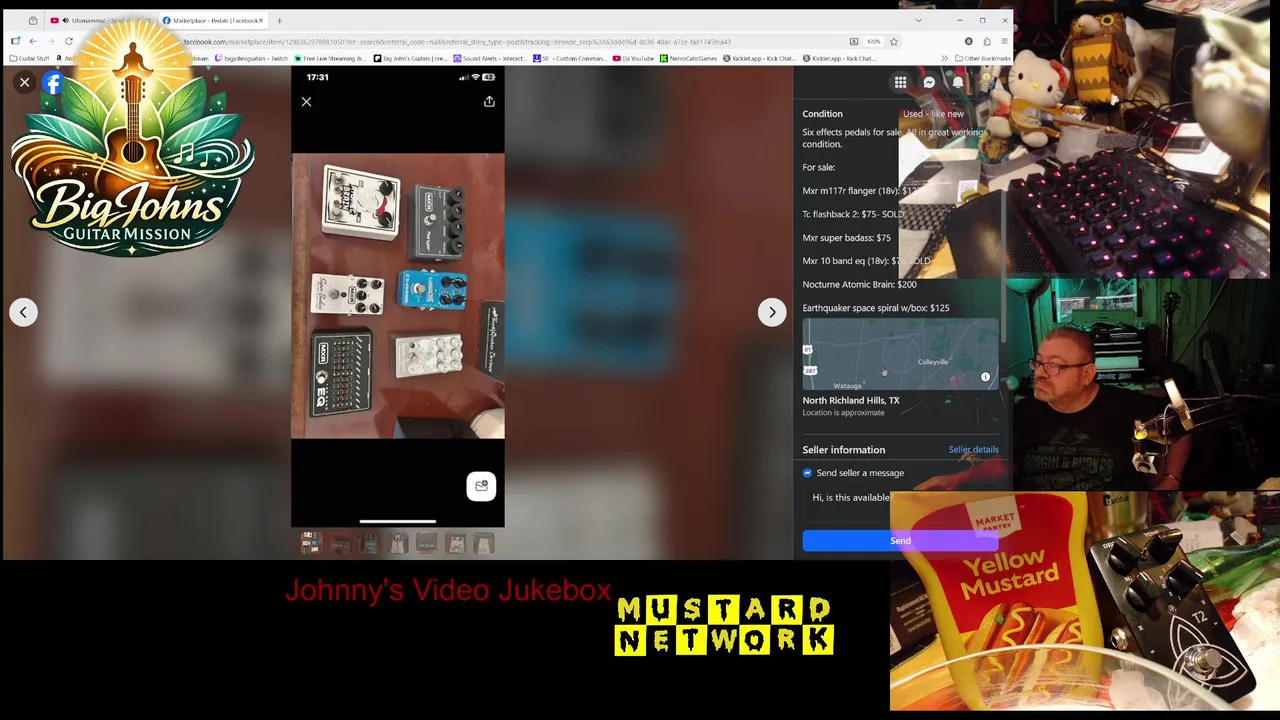This screenshot has width=1280, height=720.
Task: Click the Send message button
Action: coord(900,541)
